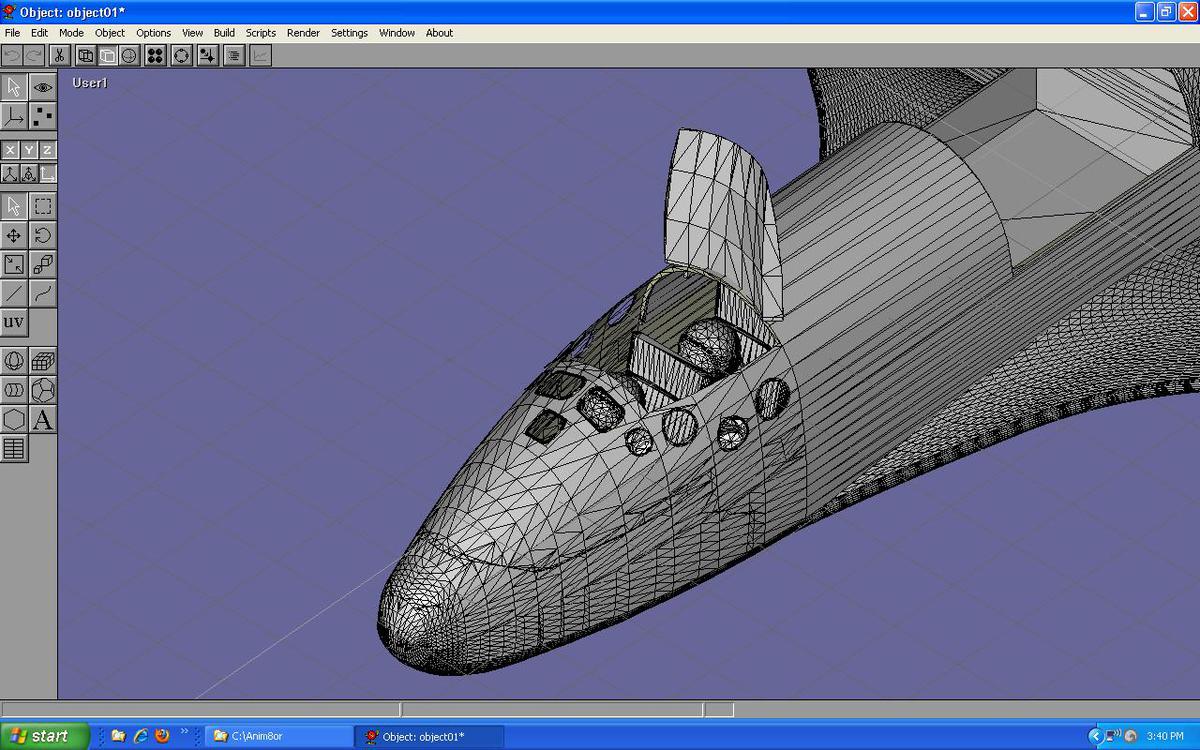Pick the Select arrow tool
The height and width of the screenshot is (750, 1200).
pyautogui.click(x=14, y=206)
